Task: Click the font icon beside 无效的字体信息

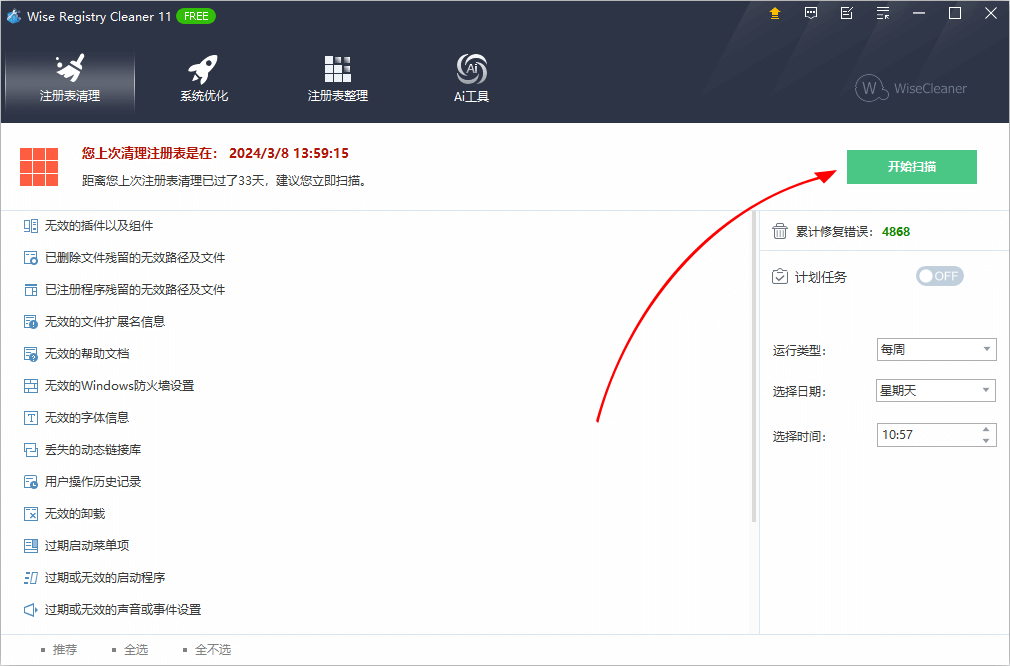Action: [31, 418]
